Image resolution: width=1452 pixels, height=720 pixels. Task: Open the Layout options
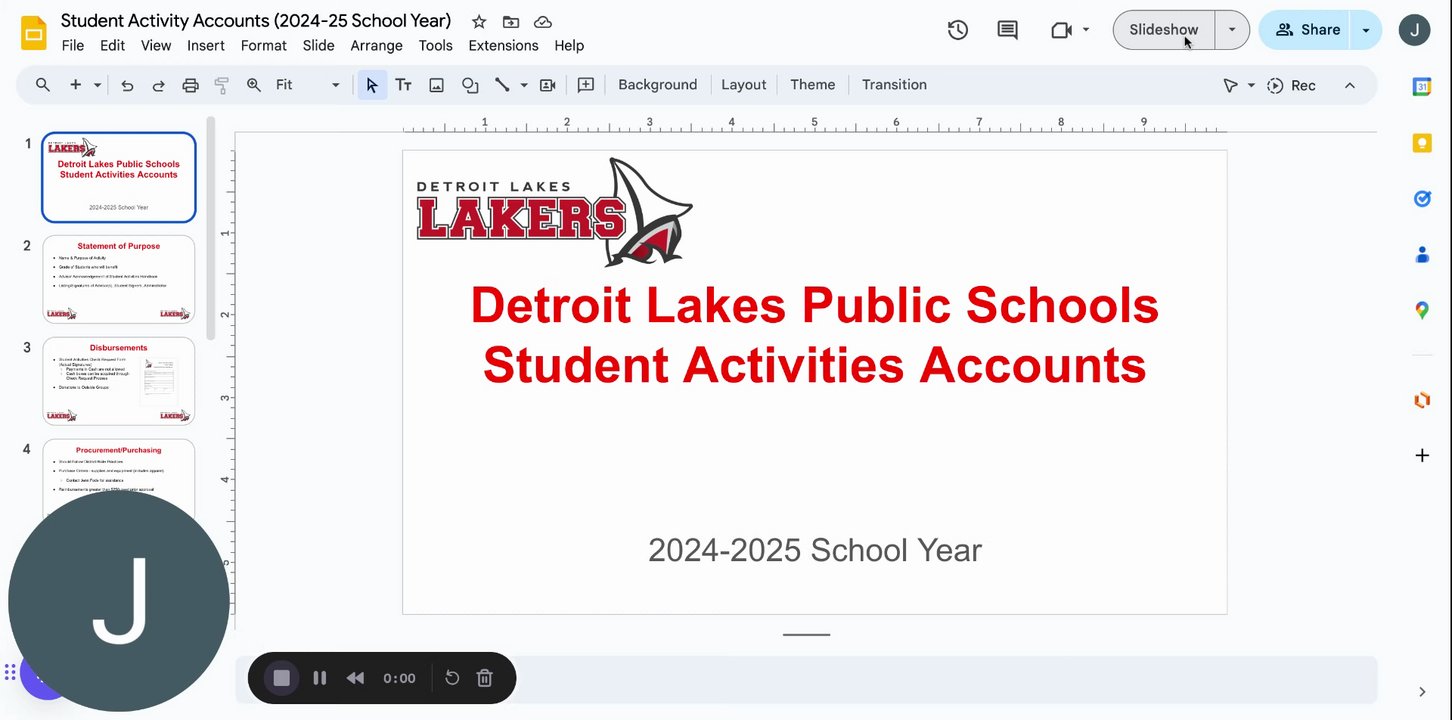click(x=744, y=85)
